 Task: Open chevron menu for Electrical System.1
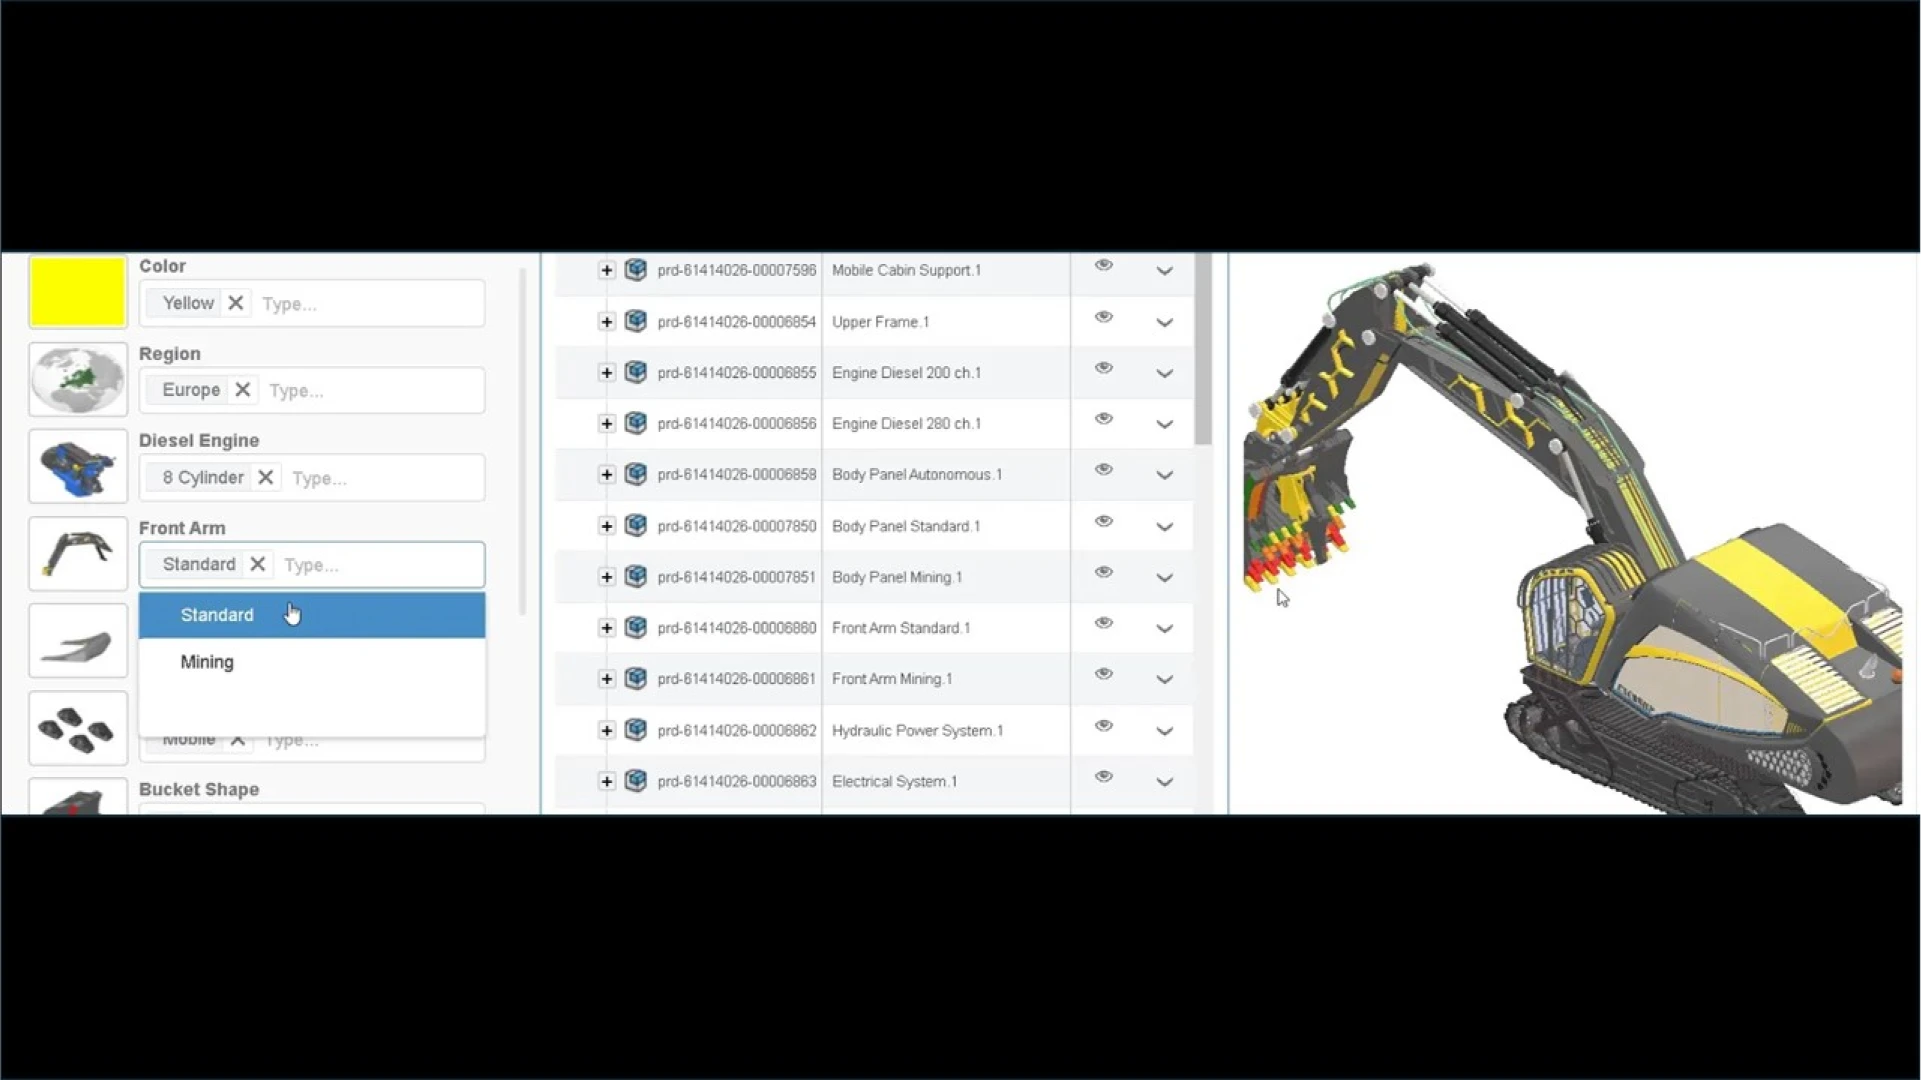1165,782
